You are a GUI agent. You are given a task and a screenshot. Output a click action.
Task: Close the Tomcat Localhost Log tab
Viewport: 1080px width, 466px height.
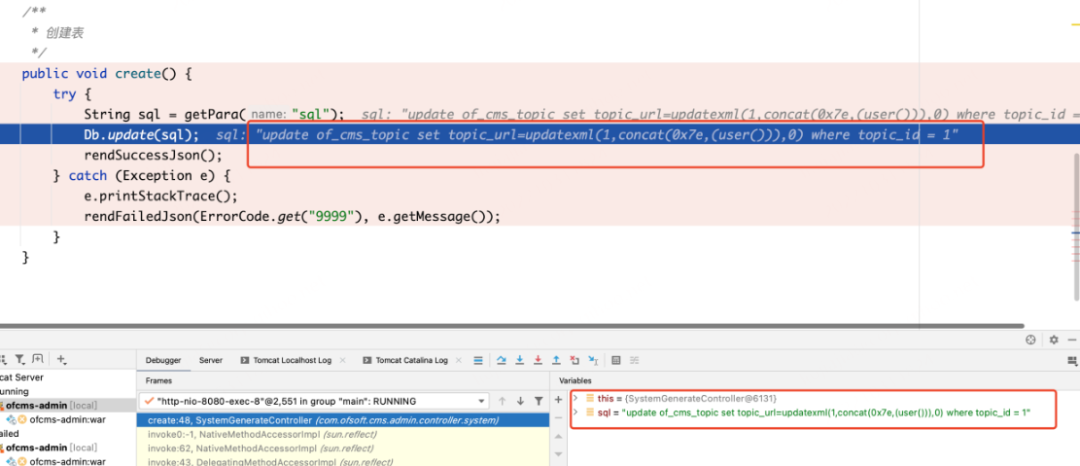342,360
